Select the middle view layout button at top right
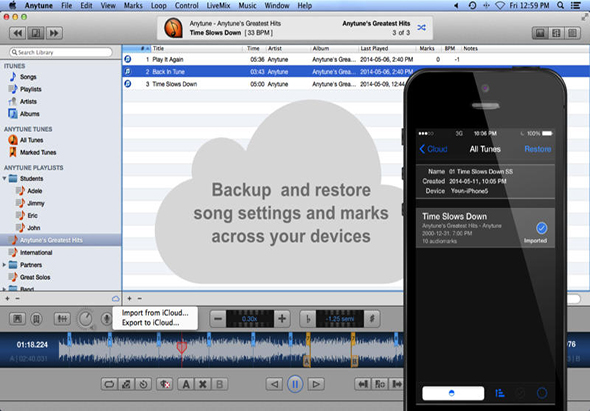Image resolution: width=590 pixels, height=411 pixels. click(556, 33)
